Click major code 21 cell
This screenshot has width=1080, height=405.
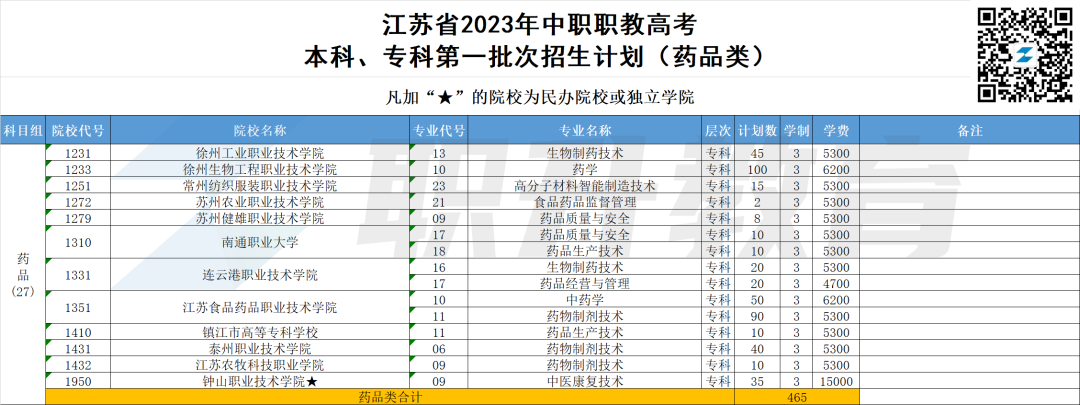tap(437, 202)
